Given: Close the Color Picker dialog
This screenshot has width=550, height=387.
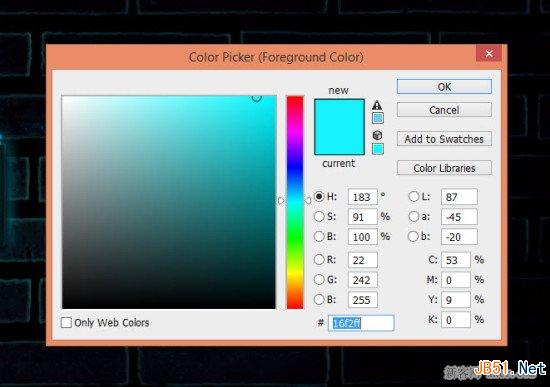Looking at the screenshot, I should coord(489,53).
